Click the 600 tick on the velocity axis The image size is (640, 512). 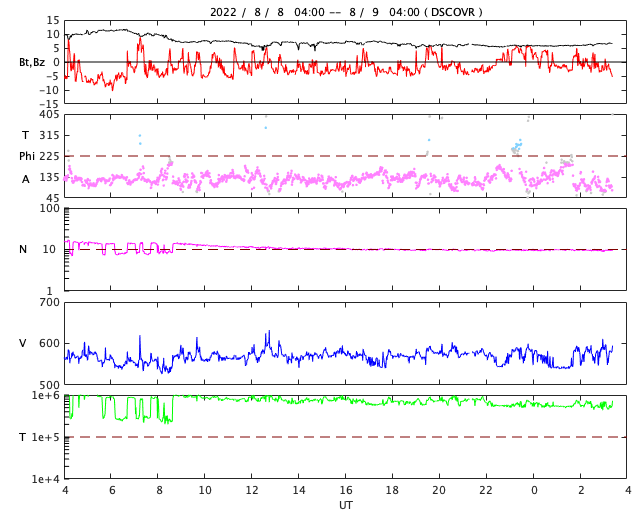[49, 343]
